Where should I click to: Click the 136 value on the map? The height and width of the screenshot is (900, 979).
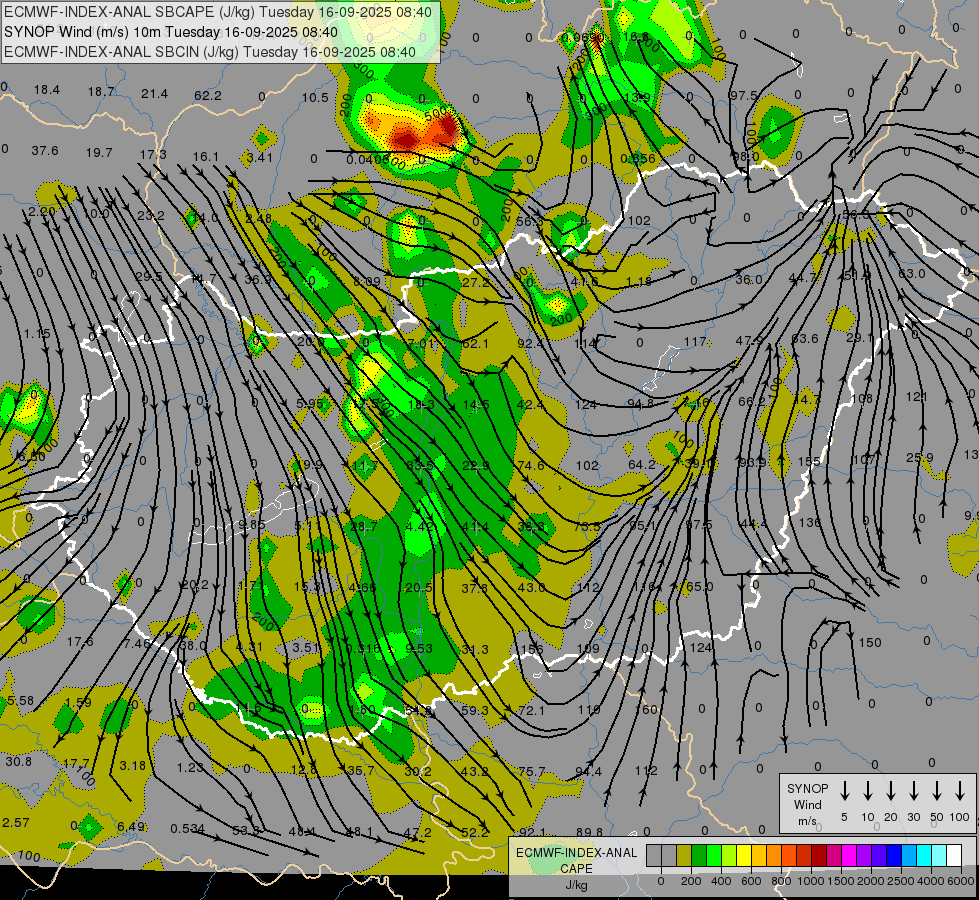point(810,522)
